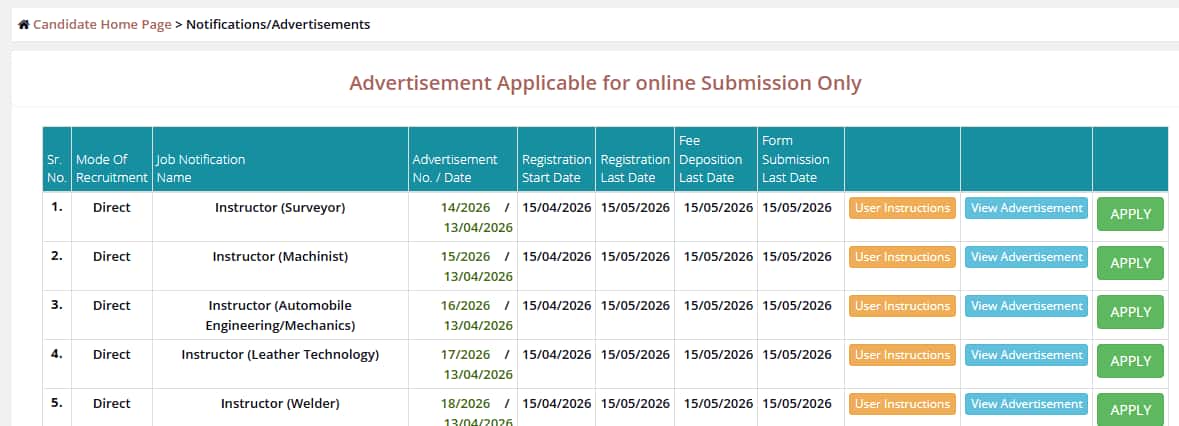
Task: Open User Instructions for Instructor (Surveyor)
Action: click(902, 208)
